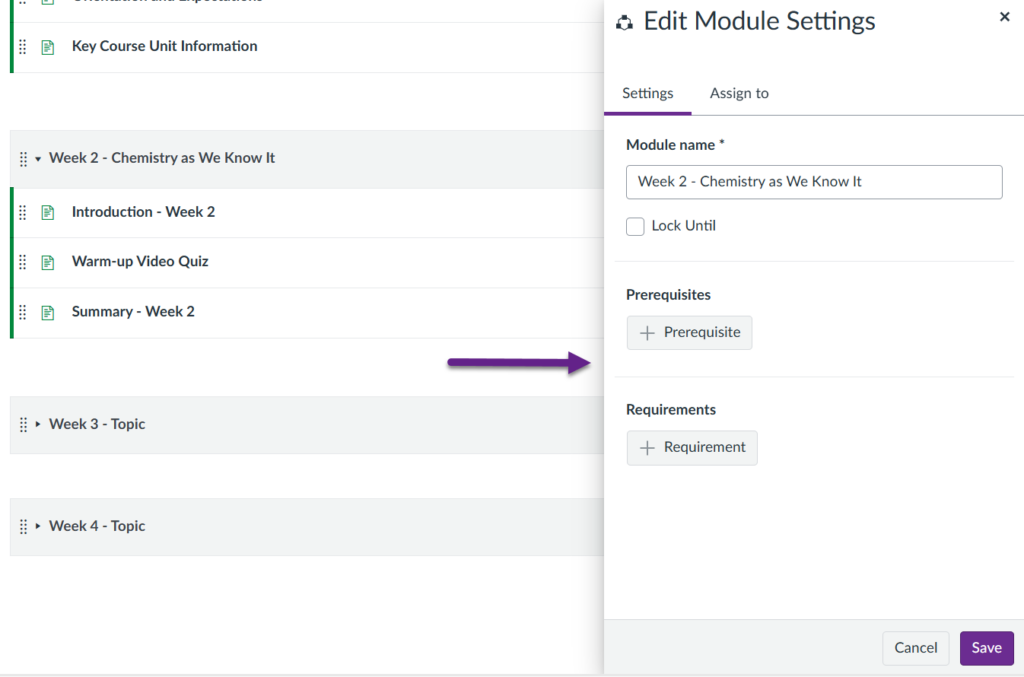
Task: Expand the Week 4 - Topic module
Action: 38,526
